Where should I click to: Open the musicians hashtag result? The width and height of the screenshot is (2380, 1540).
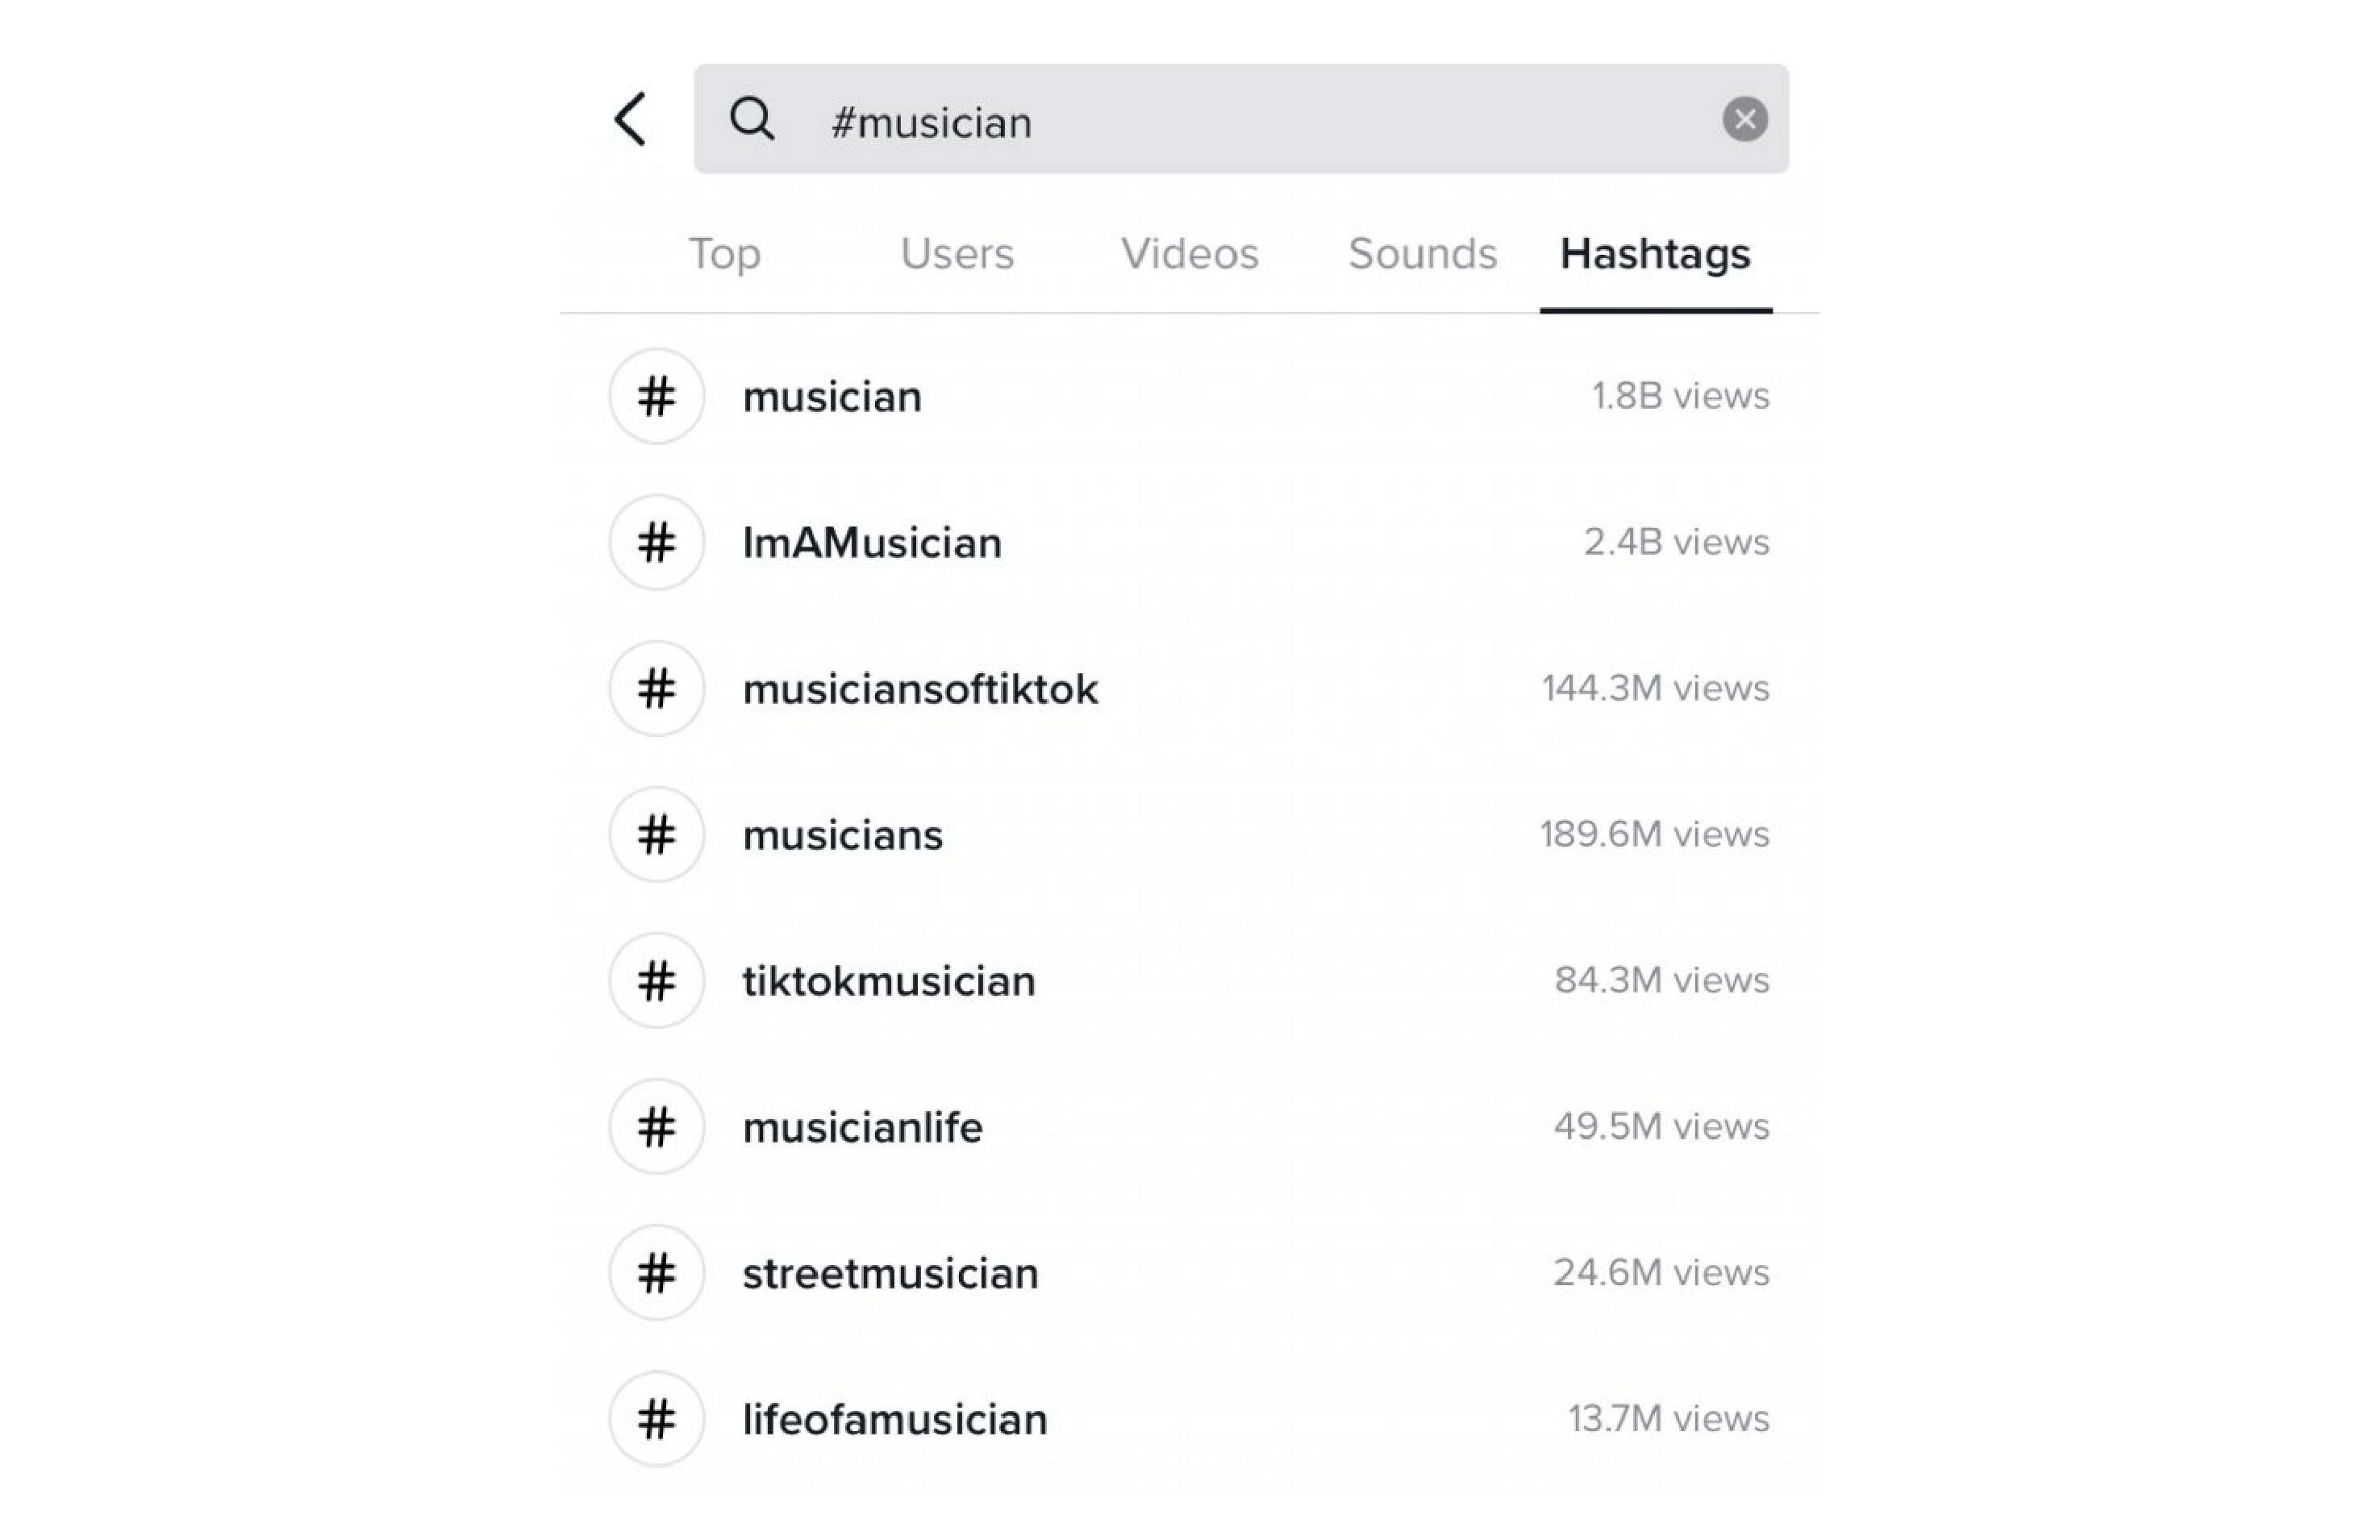click(1189, 834)
